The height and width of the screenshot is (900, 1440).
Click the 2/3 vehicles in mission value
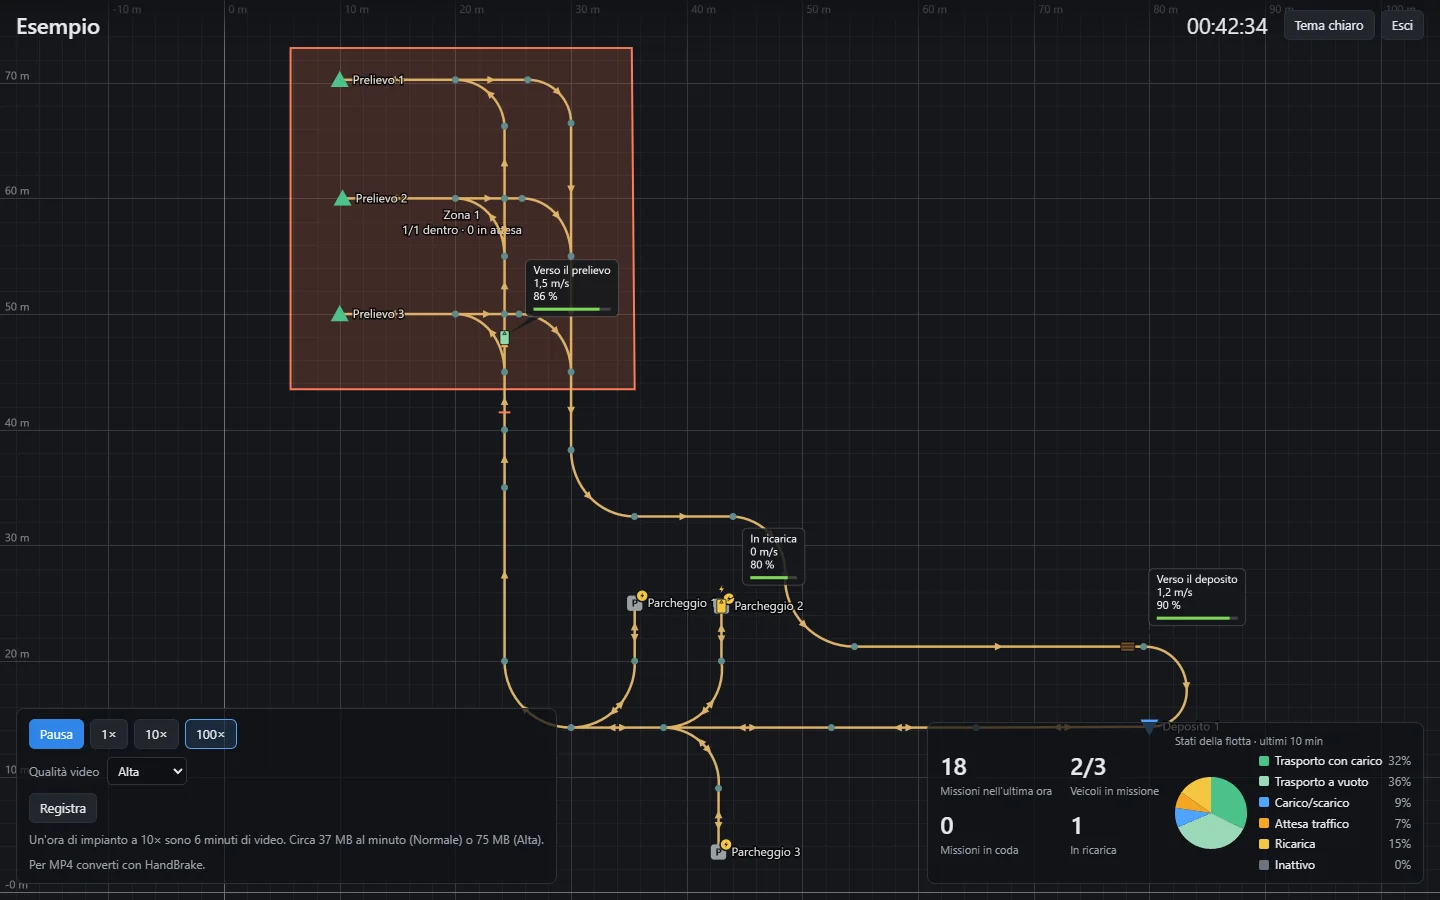point(1088,767)
